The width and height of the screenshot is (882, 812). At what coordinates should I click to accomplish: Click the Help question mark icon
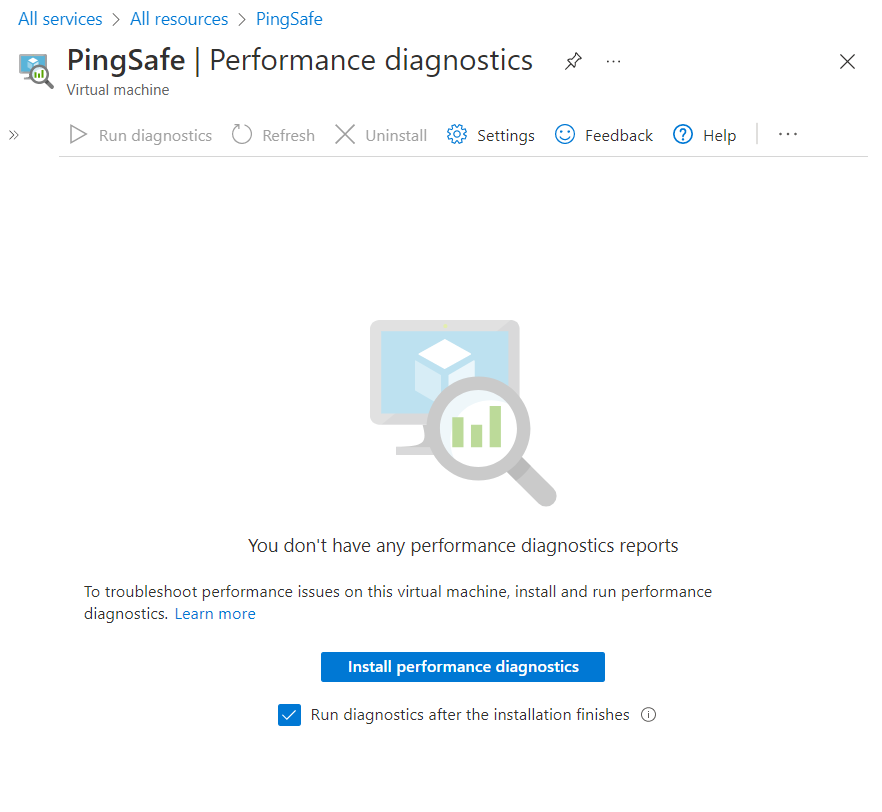click(683, 135)
